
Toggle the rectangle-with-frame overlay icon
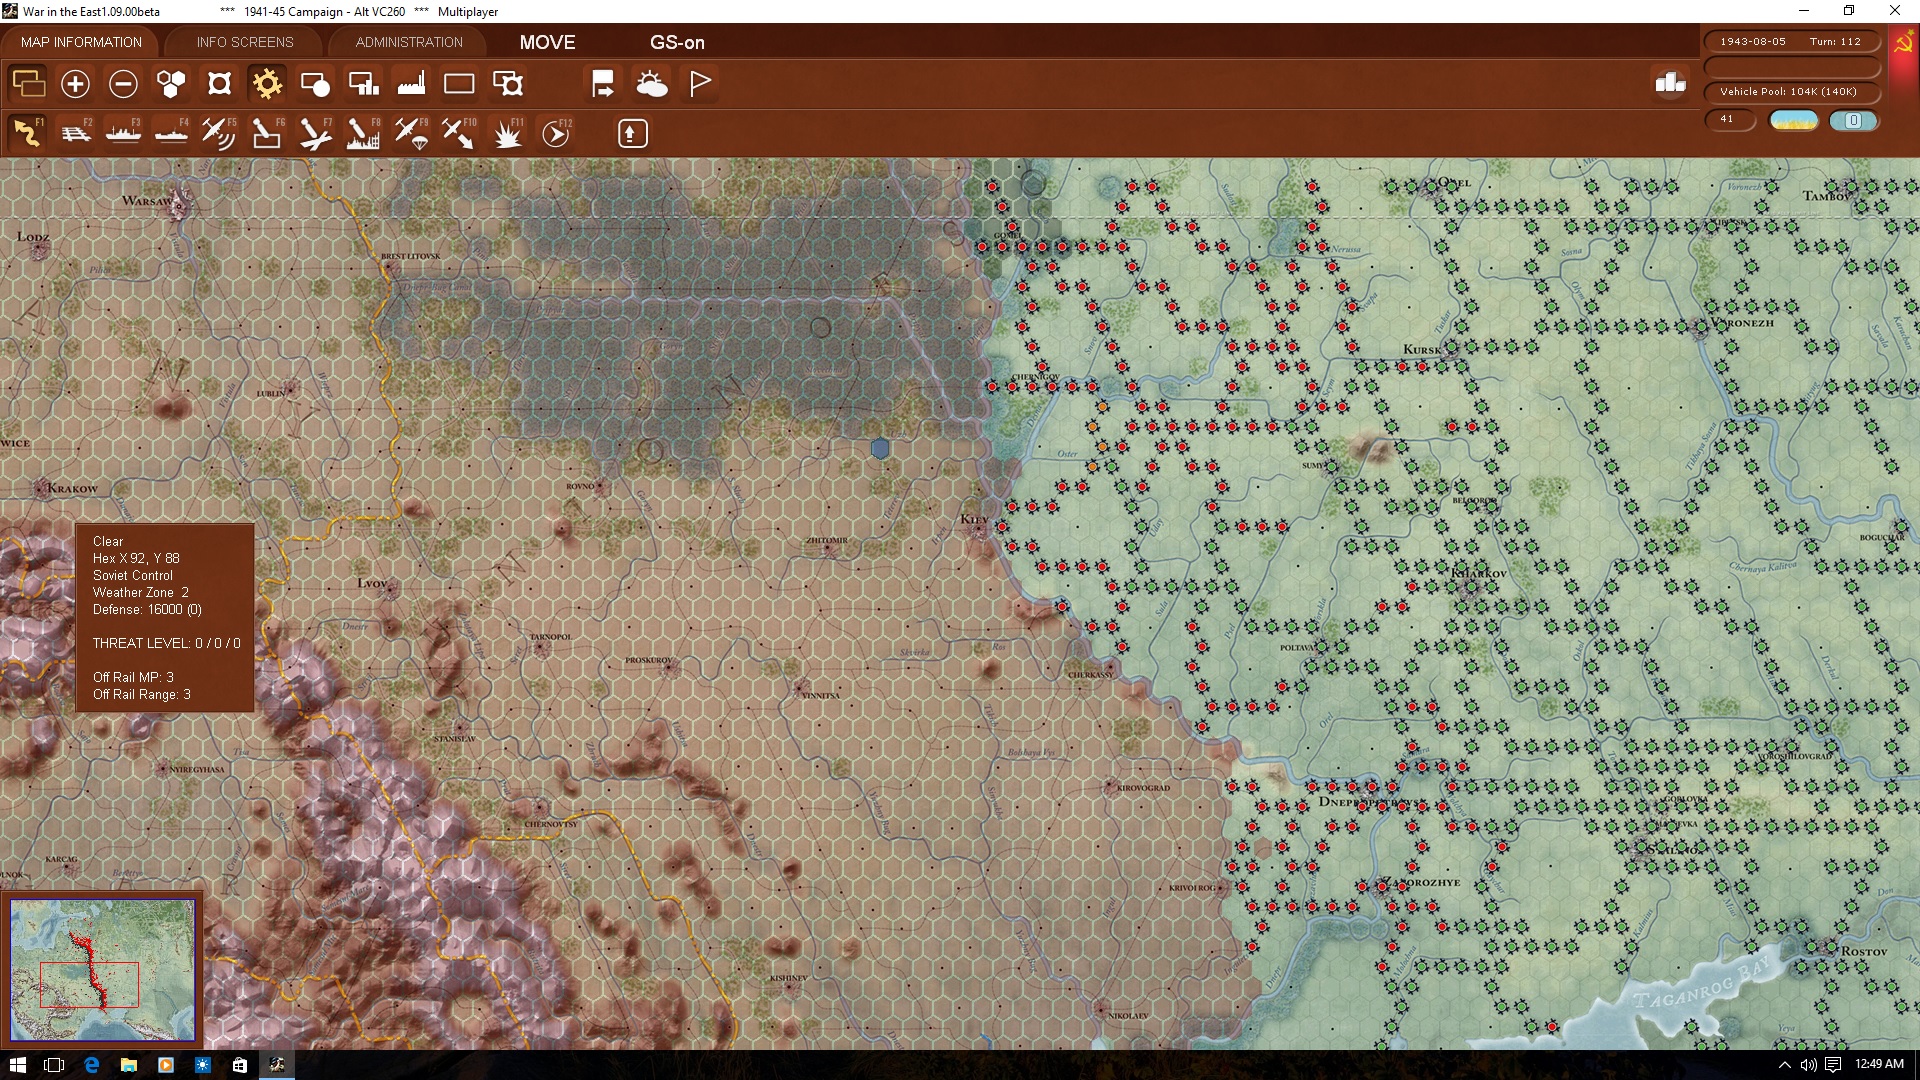(508, 84)
